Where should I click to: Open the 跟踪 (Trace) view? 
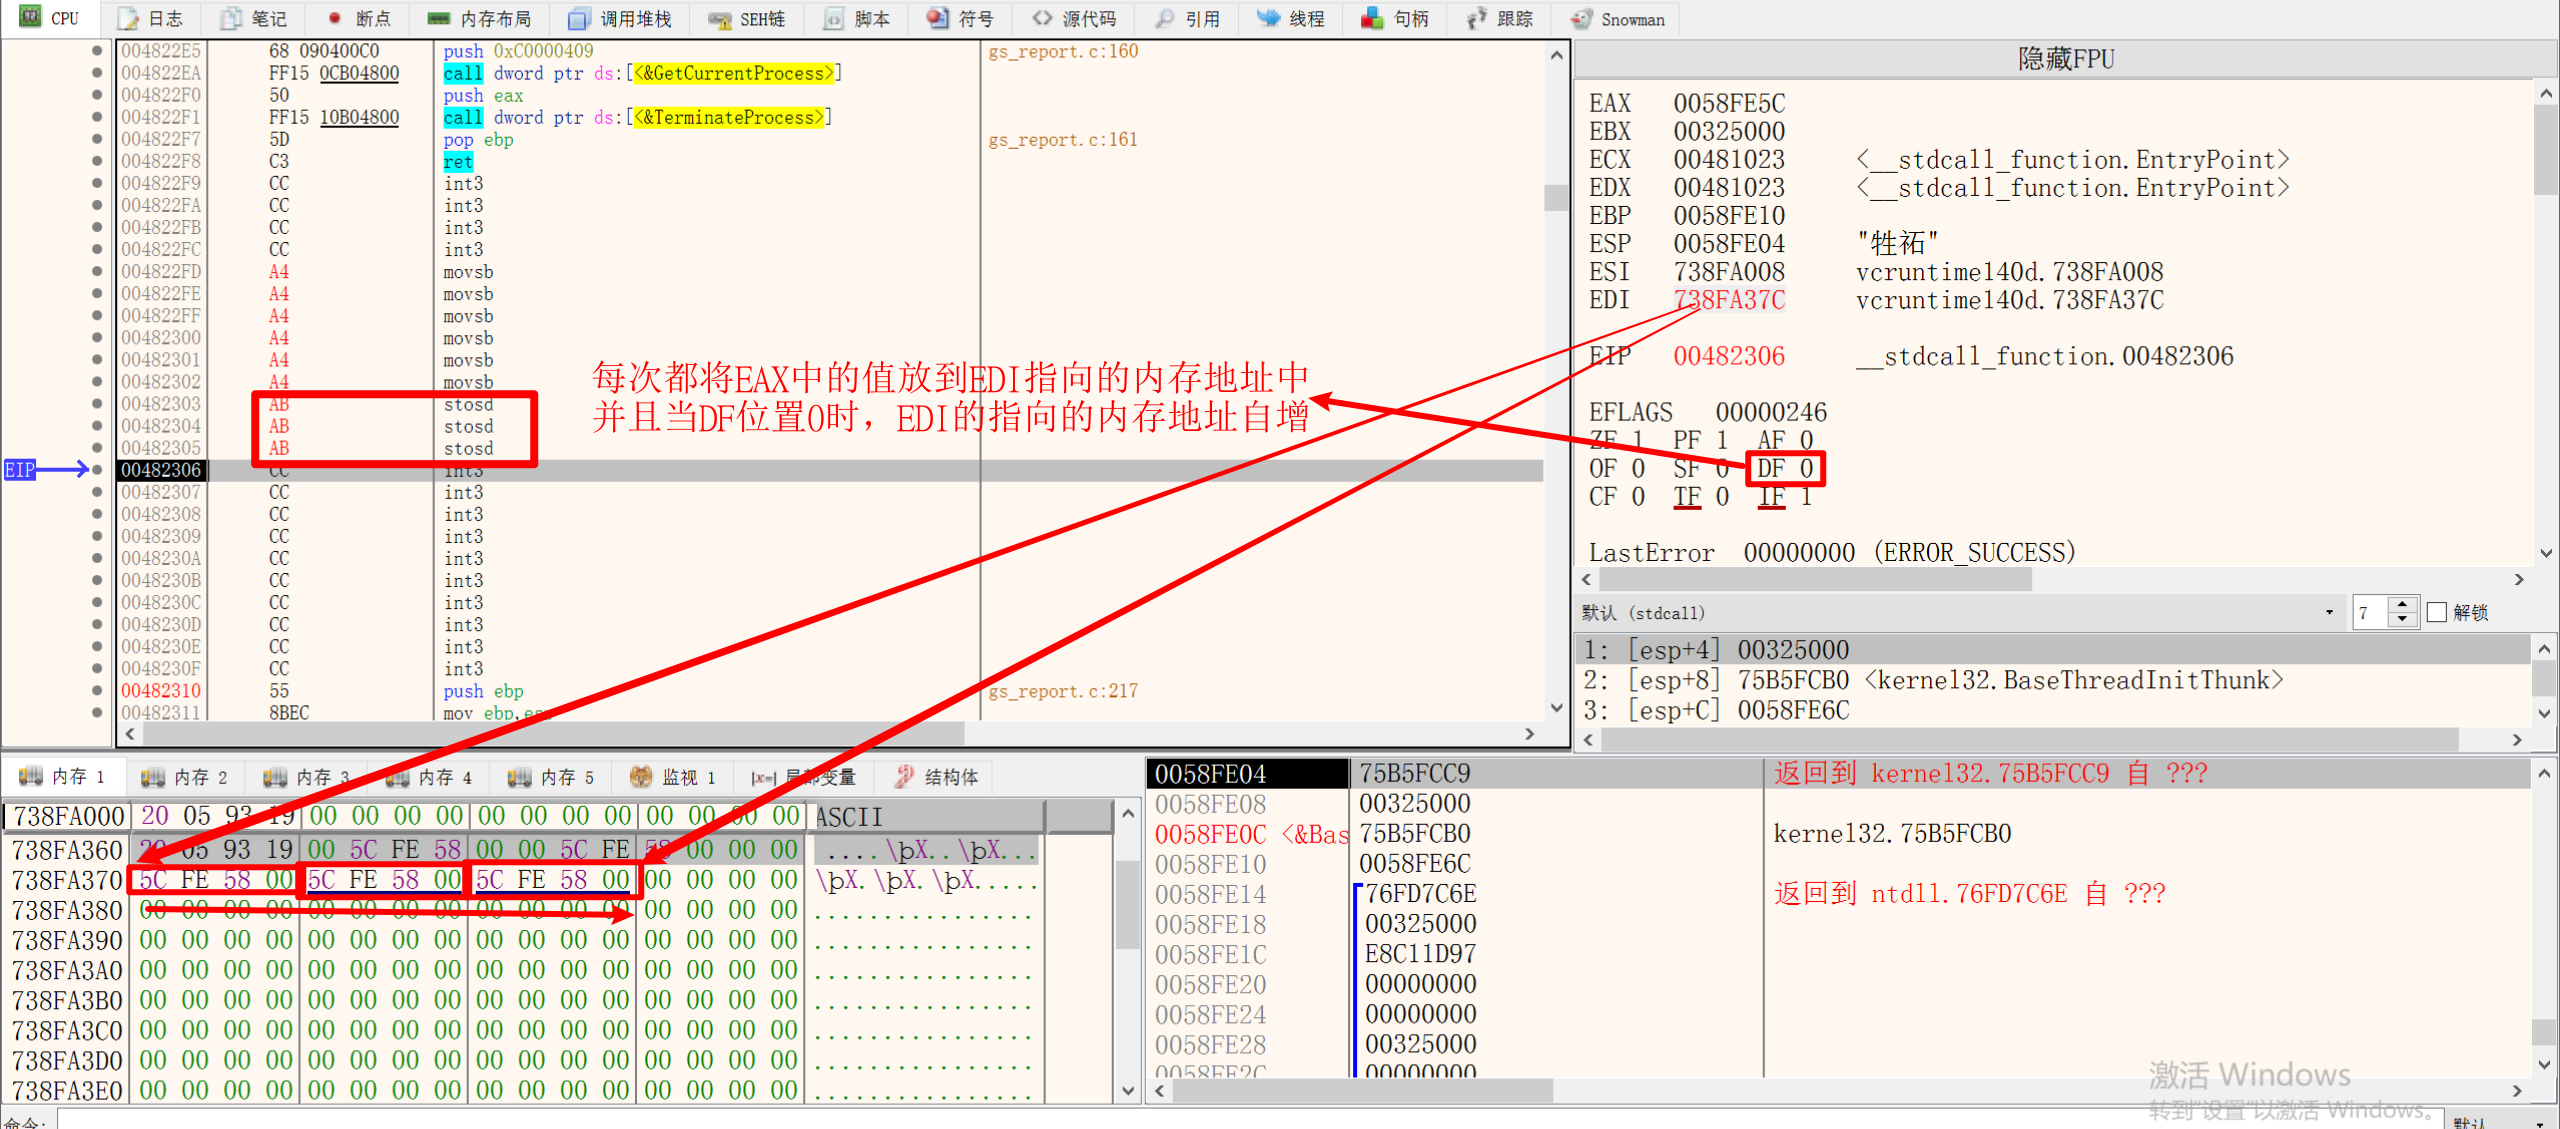(x=1497, y=18)
